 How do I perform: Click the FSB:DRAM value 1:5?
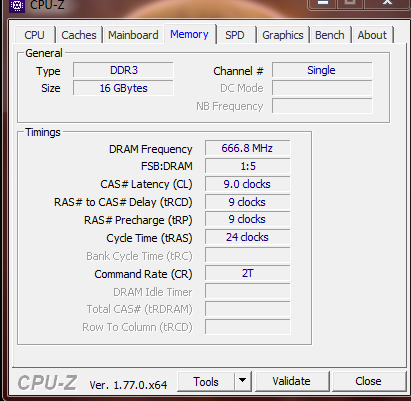[247, 166]
